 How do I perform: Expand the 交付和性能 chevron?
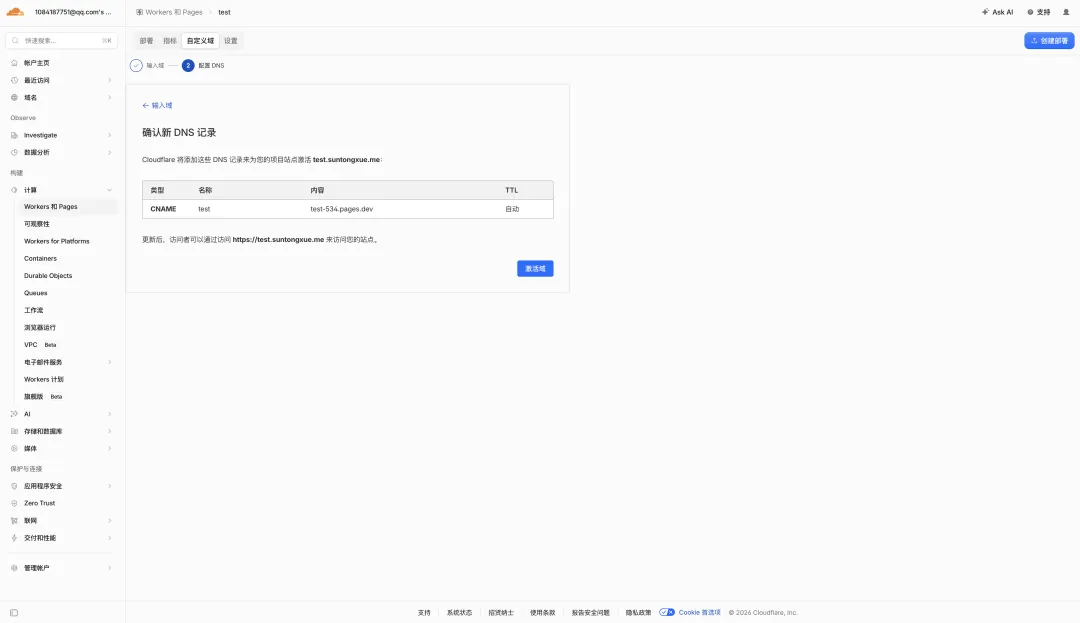click(x=110, y=538)
